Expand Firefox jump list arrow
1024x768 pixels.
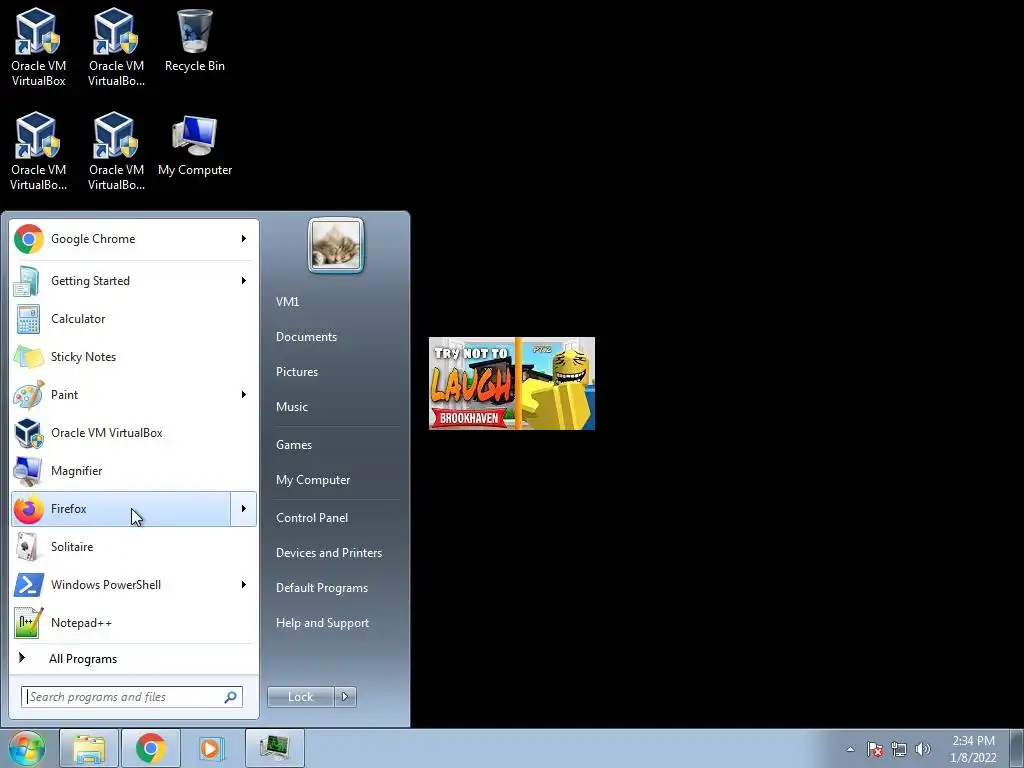244,509
